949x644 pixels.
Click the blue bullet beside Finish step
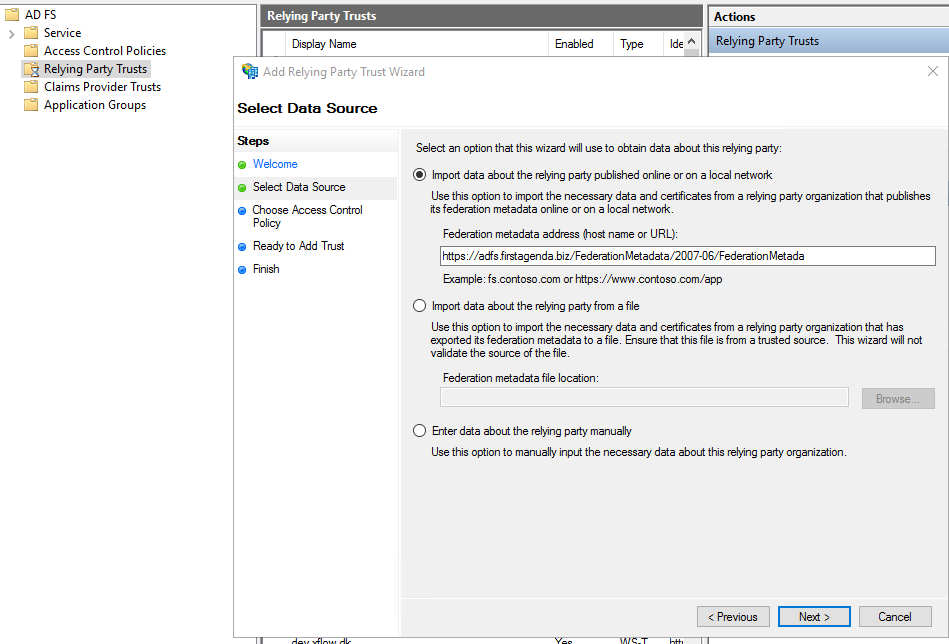[242, 269]
